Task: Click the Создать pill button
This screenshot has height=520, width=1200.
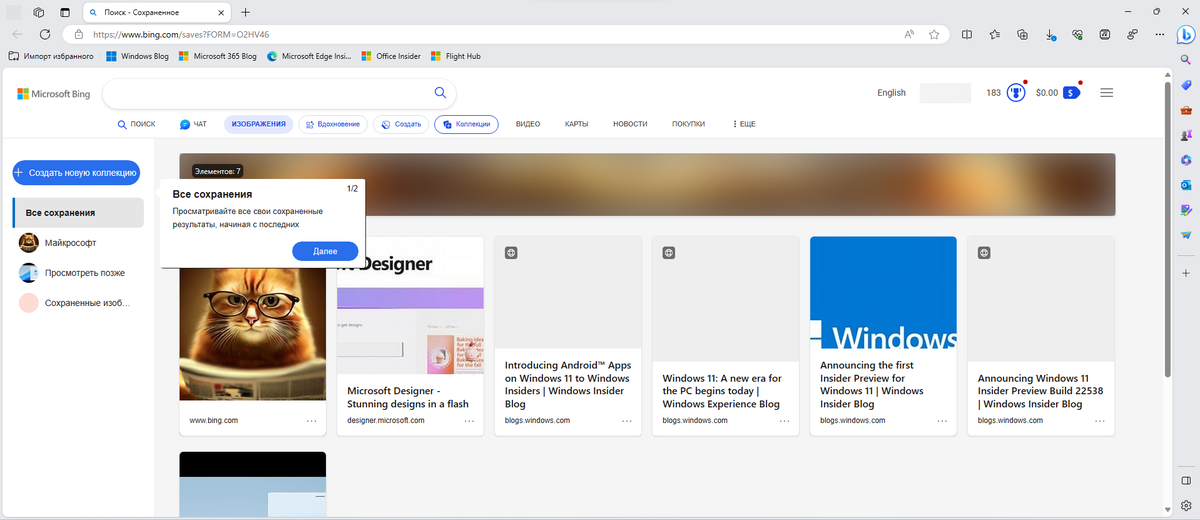Action: tap(401, 124)
